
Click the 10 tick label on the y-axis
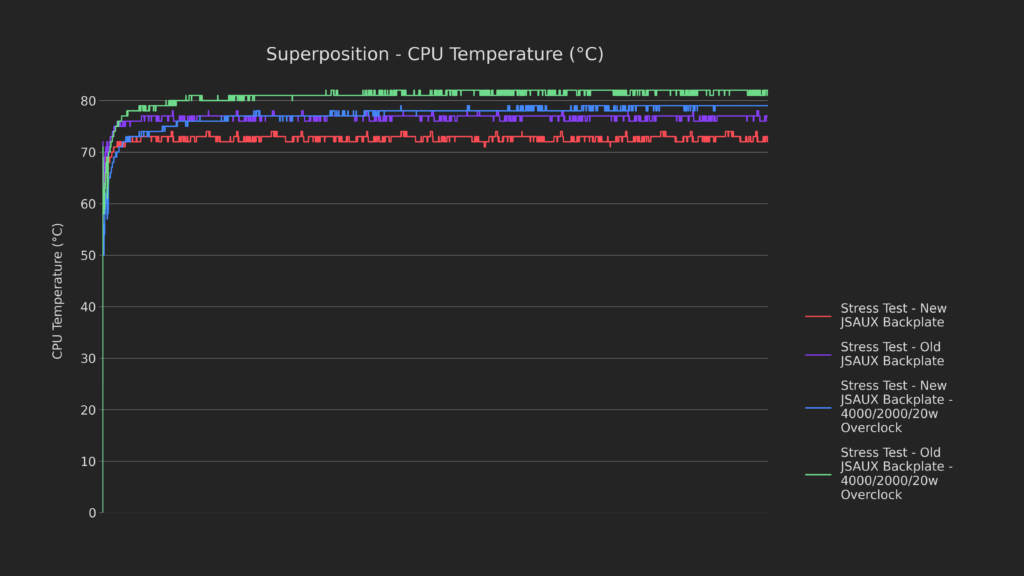[88, 462]
